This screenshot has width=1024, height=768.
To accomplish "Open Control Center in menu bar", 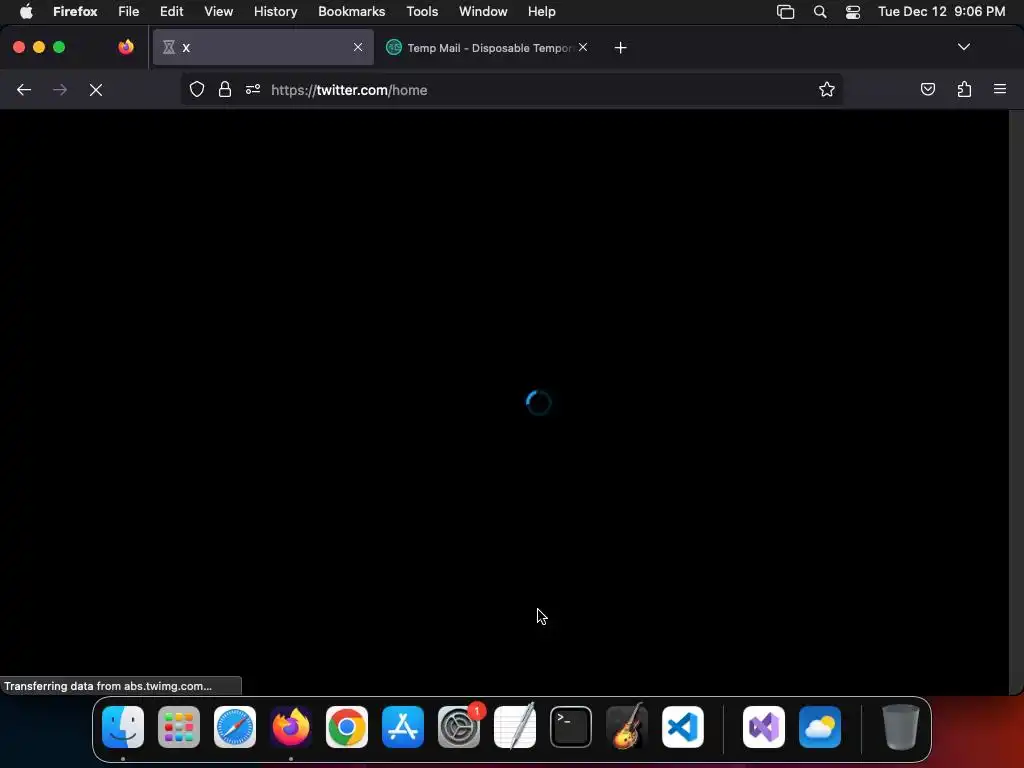I will [x=852, y=12].
